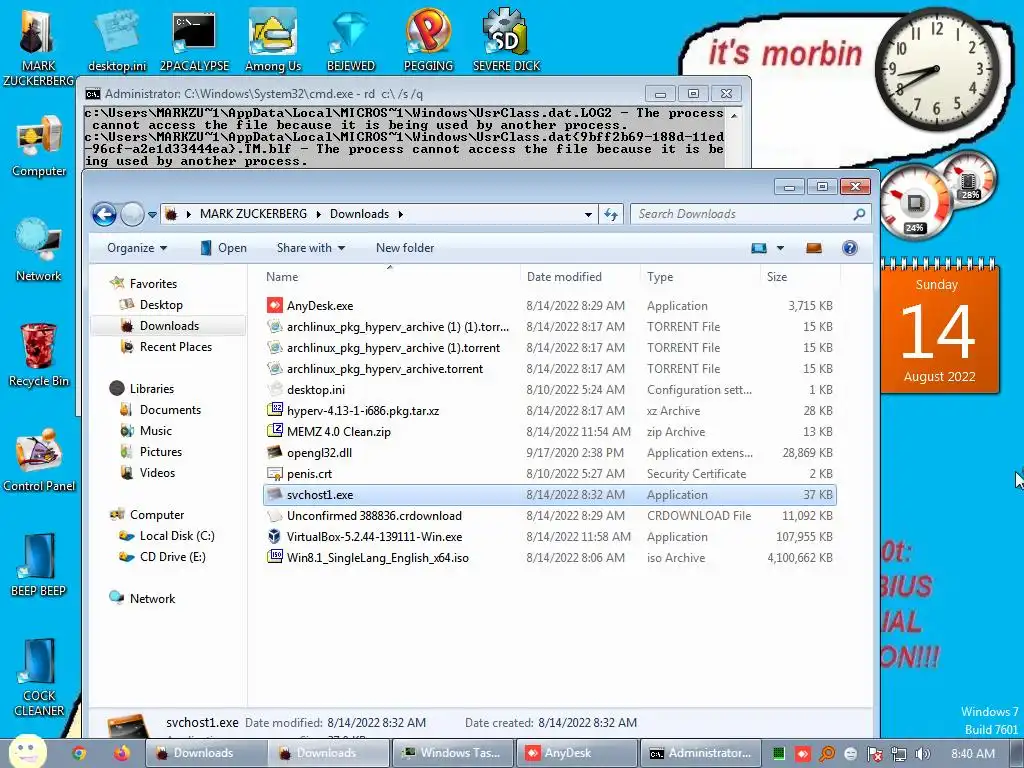1024x768 pixels.
Task: Click the Downloads breadcrumb in address bar
Action: [x=359, y=214]
